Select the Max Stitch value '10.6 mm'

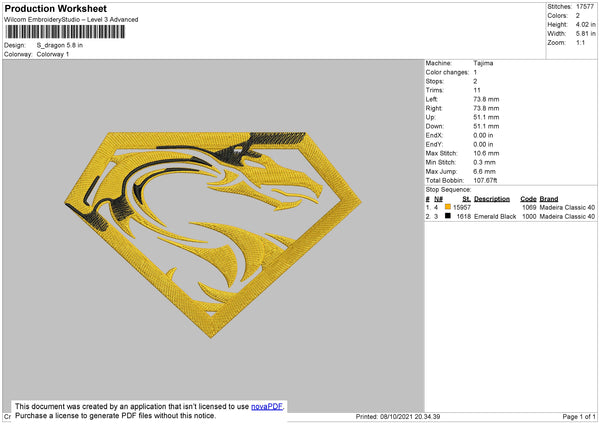(x=486, y=153)
